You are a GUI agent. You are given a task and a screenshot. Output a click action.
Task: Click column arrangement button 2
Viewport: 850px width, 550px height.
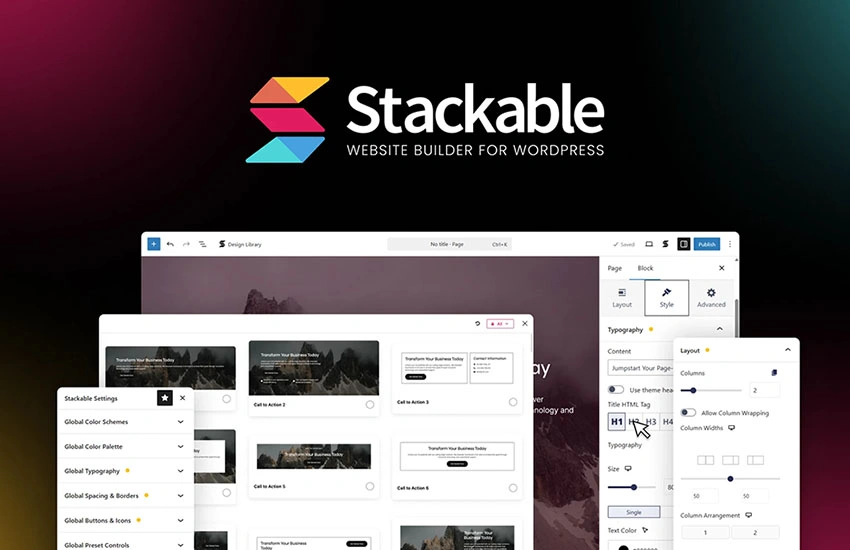tap(755, 533)
